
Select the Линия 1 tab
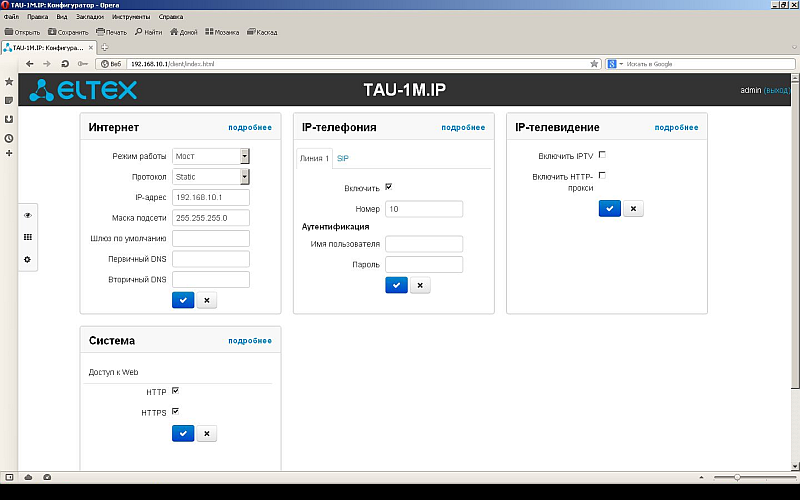(x=314, y=159)
